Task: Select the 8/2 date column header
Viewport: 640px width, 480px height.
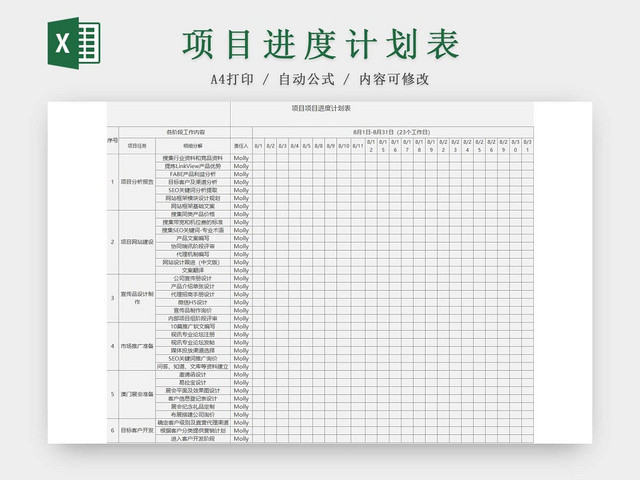Action: [x=271, y=146]
